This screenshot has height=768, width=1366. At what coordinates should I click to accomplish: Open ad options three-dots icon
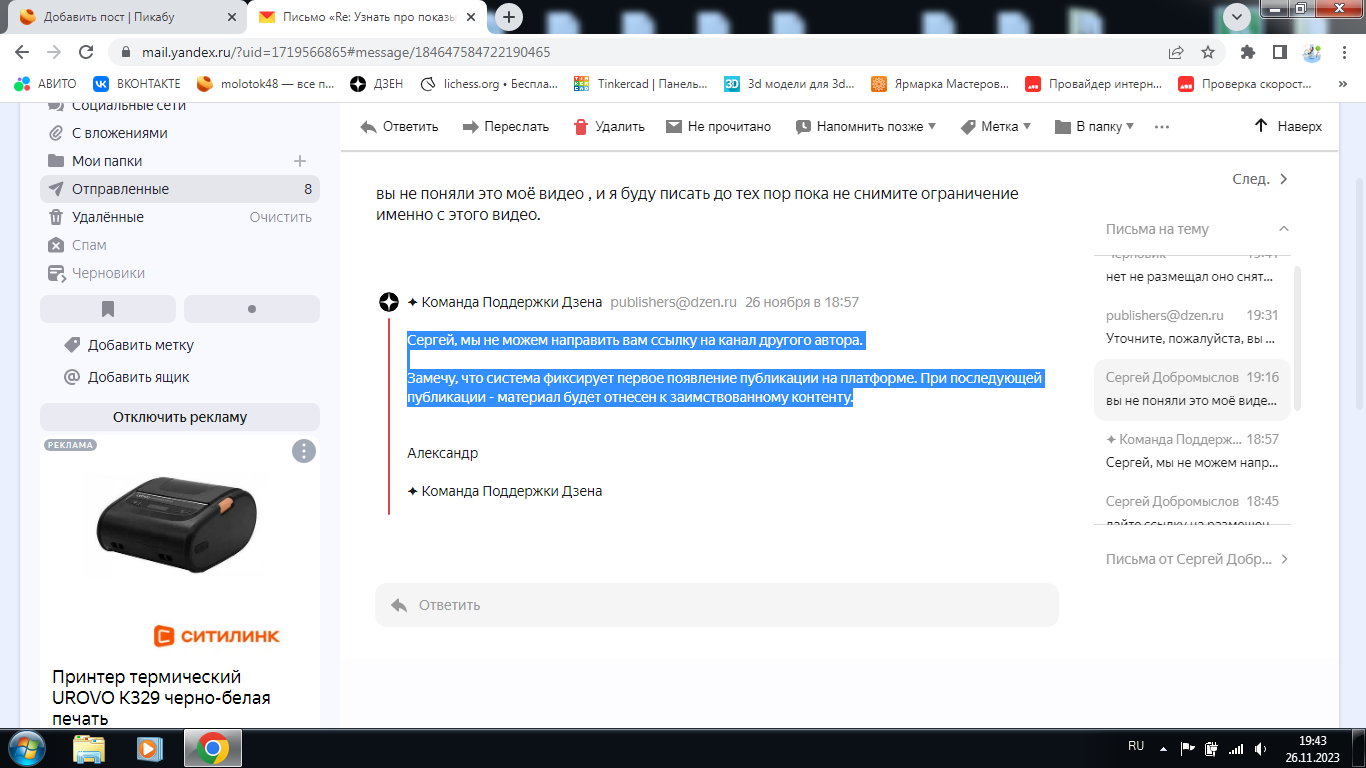pos(304,451)
